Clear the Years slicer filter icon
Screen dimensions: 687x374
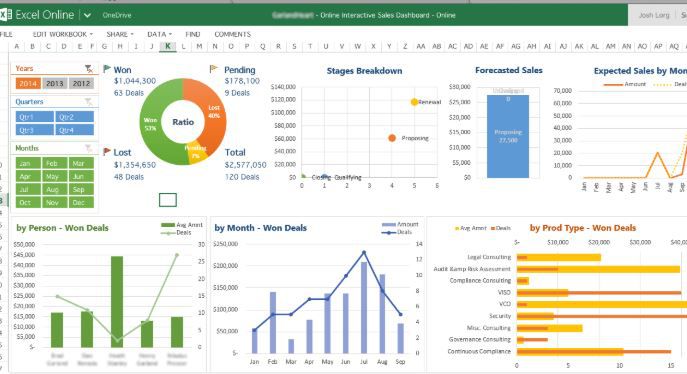89,69
